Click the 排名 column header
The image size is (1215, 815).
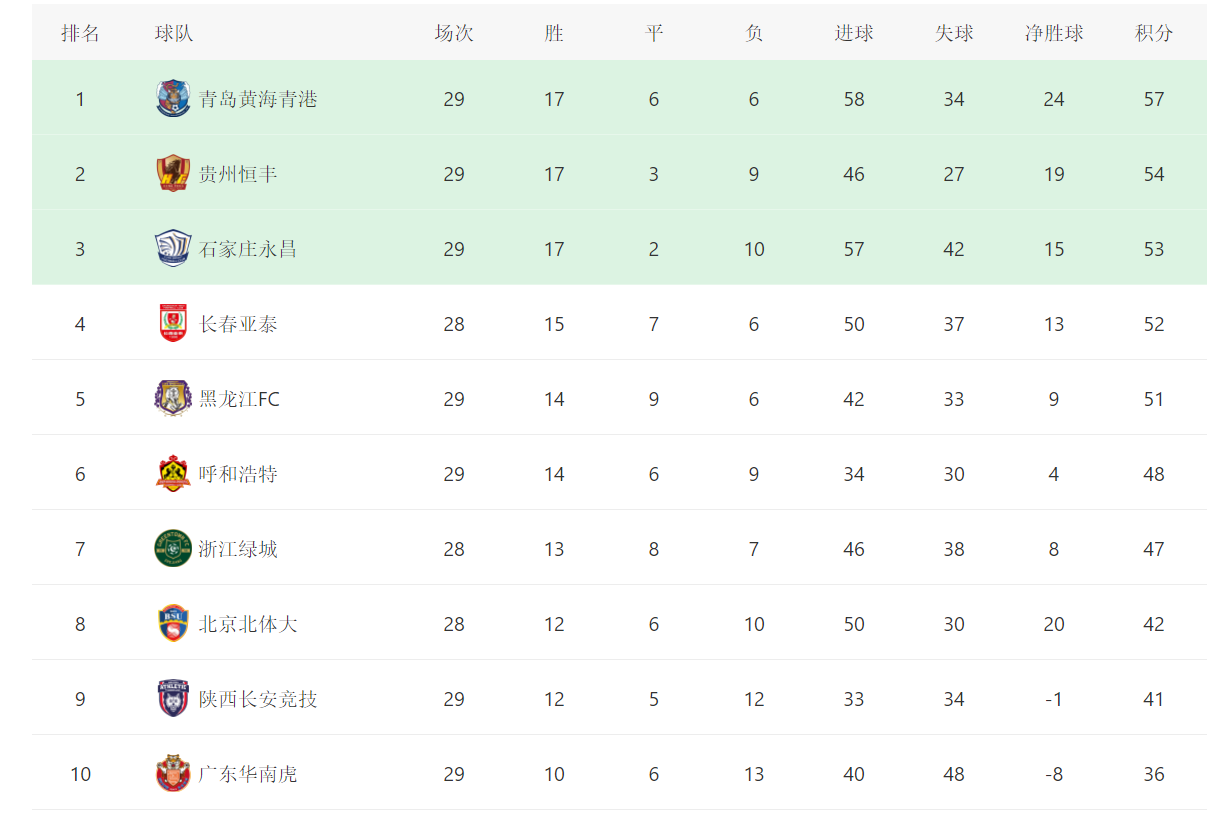coord(80,33)
